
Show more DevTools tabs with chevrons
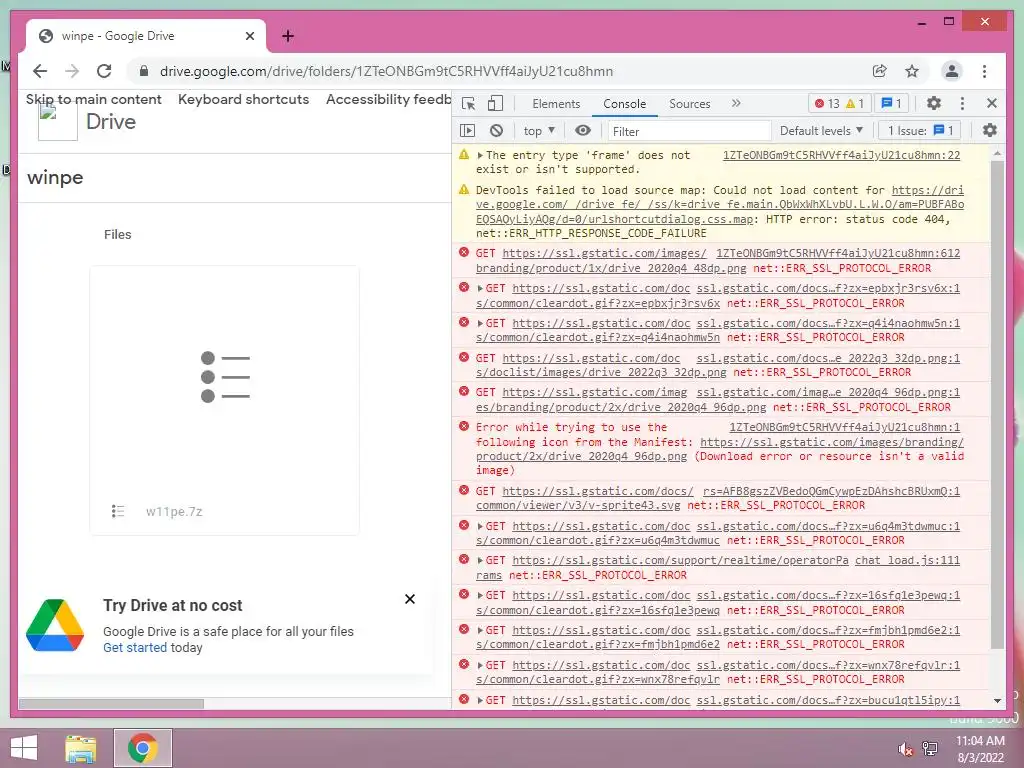pos(736,103)
